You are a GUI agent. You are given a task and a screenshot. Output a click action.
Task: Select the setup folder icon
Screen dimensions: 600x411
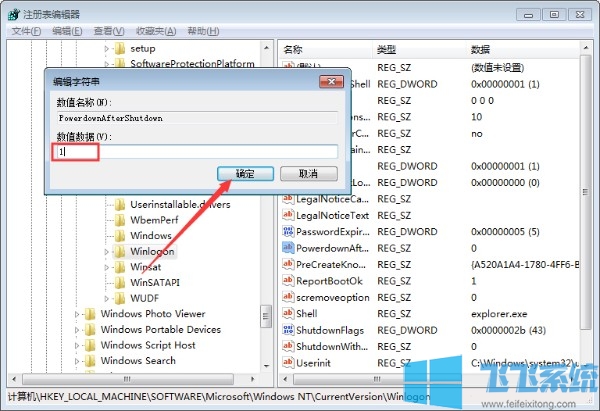point(120,49)
